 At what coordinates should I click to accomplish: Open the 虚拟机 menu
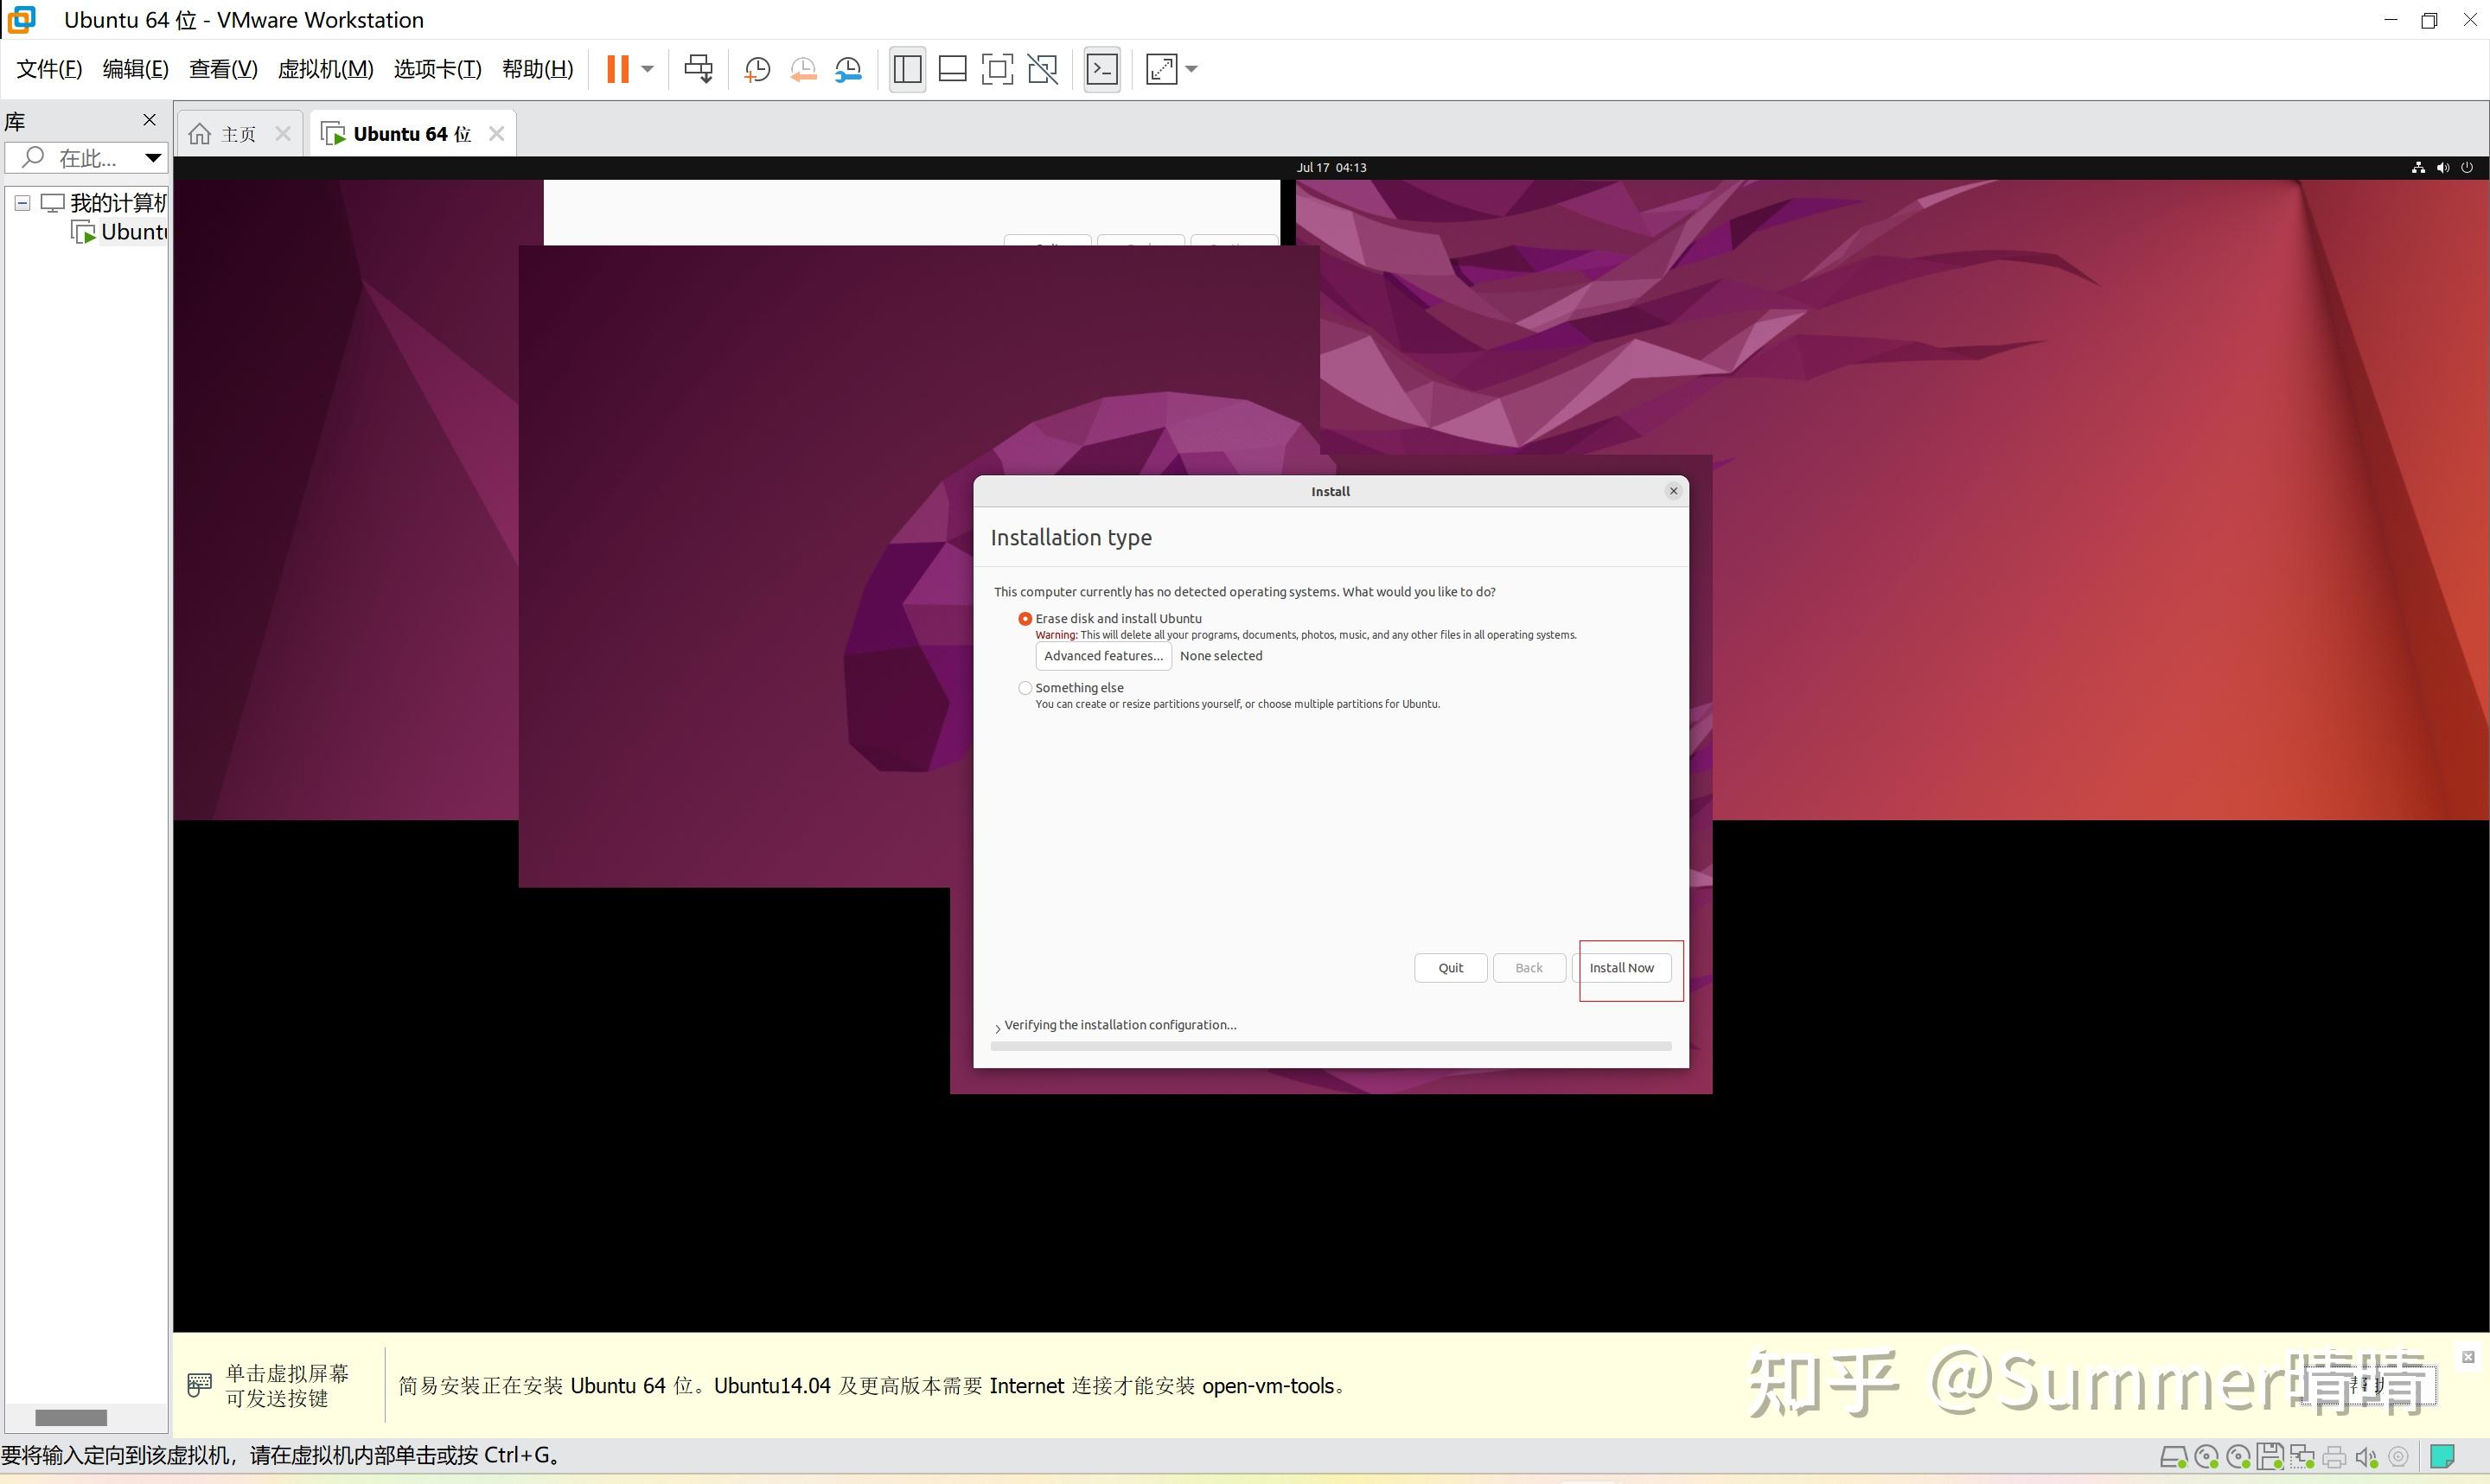point(325,68)
